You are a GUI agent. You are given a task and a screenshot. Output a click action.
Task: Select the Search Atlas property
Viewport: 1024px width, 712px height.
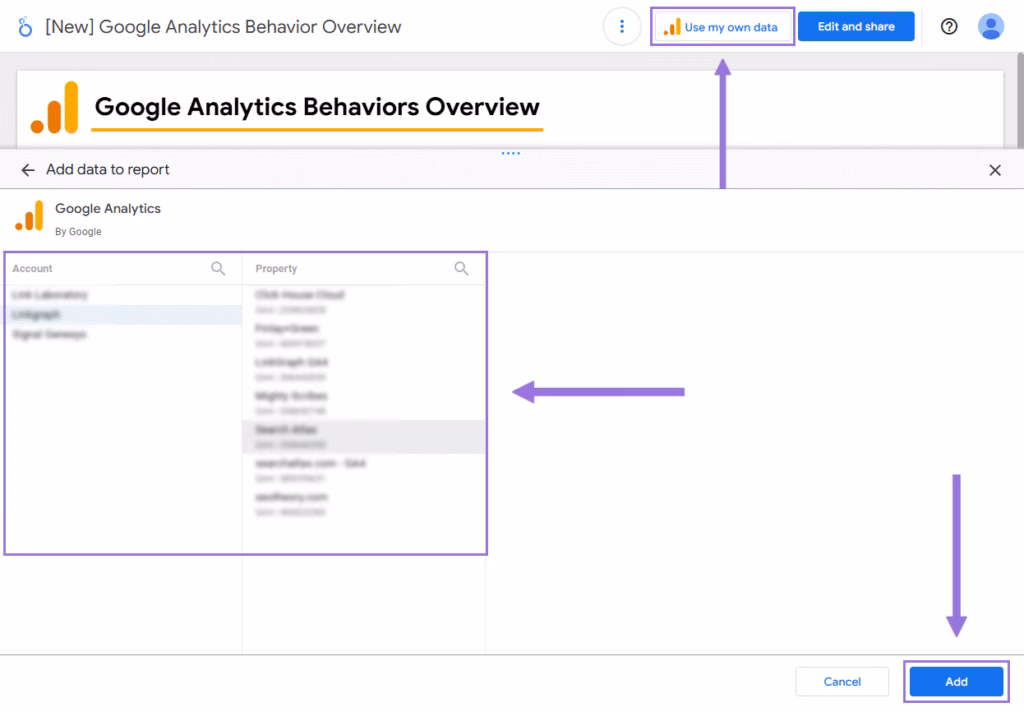click(286, 430)
